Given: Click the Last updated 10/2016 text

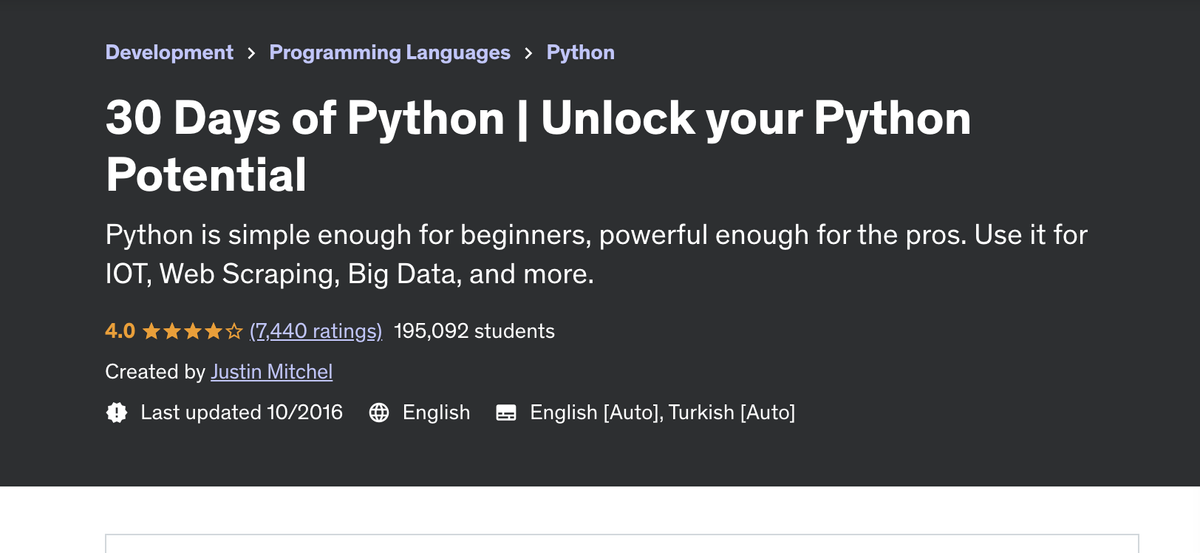Looking at the screenshot, I should tap(242, 412).
